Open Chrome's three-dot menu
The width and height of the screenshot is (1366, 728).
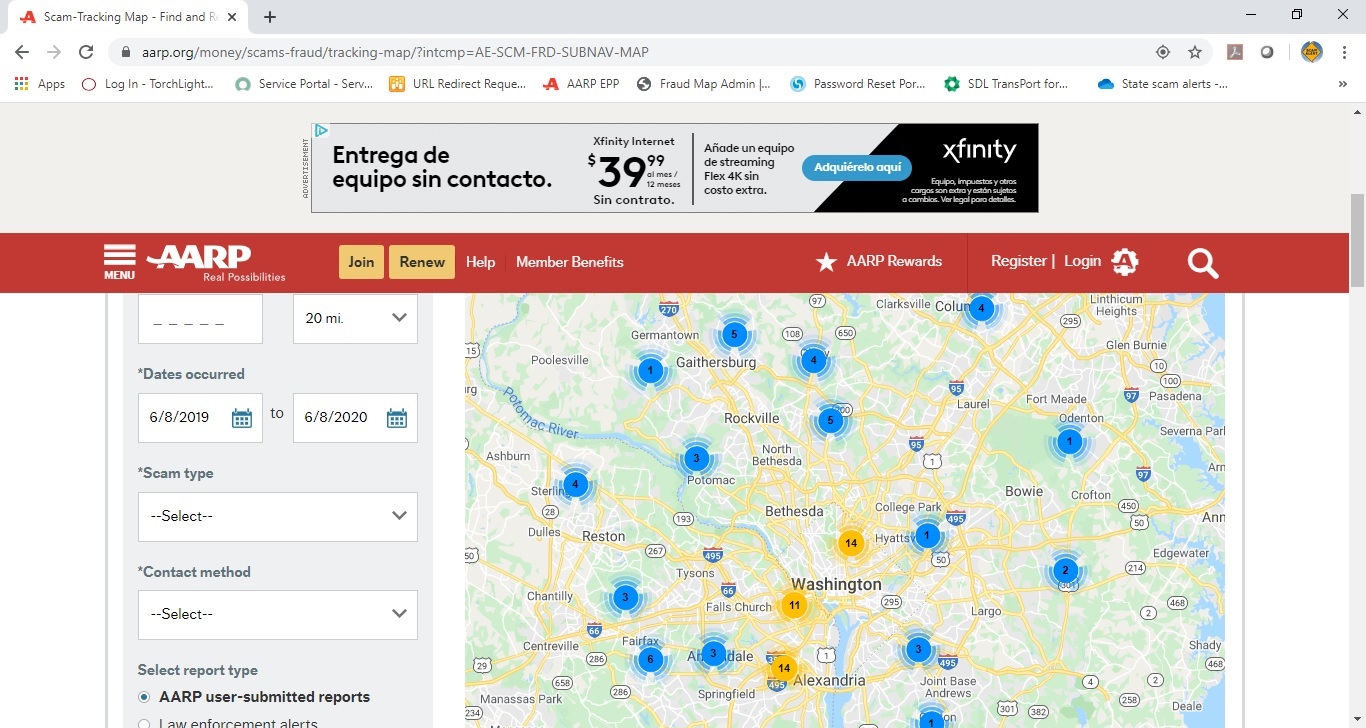[x=1343, y=52]
